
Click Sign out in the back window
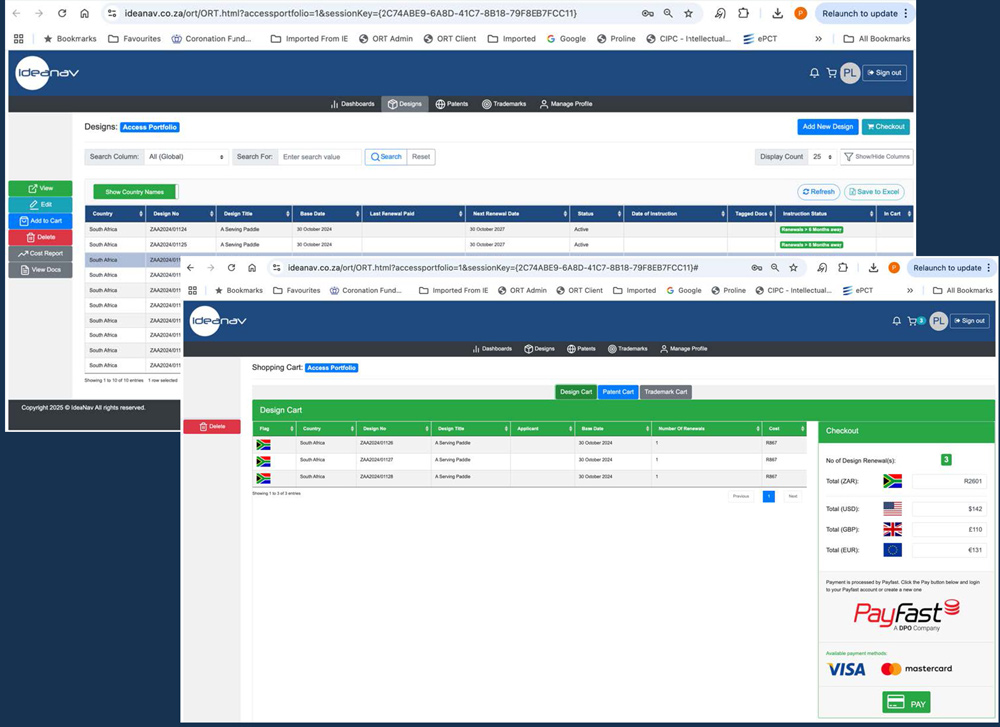point(885,73)
